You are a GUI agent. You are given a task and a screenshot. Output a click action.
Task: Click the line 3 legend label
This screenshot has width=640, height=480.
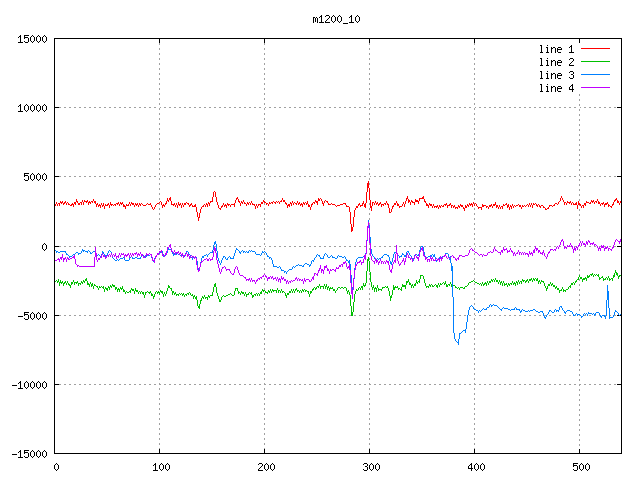(556, 75)
